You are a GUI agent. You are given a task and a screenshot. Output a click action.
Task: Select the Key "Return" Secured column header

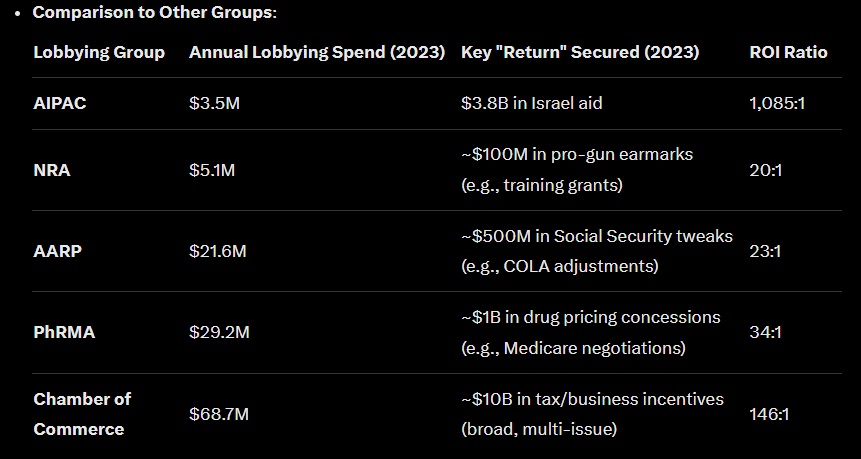(580, 52)
